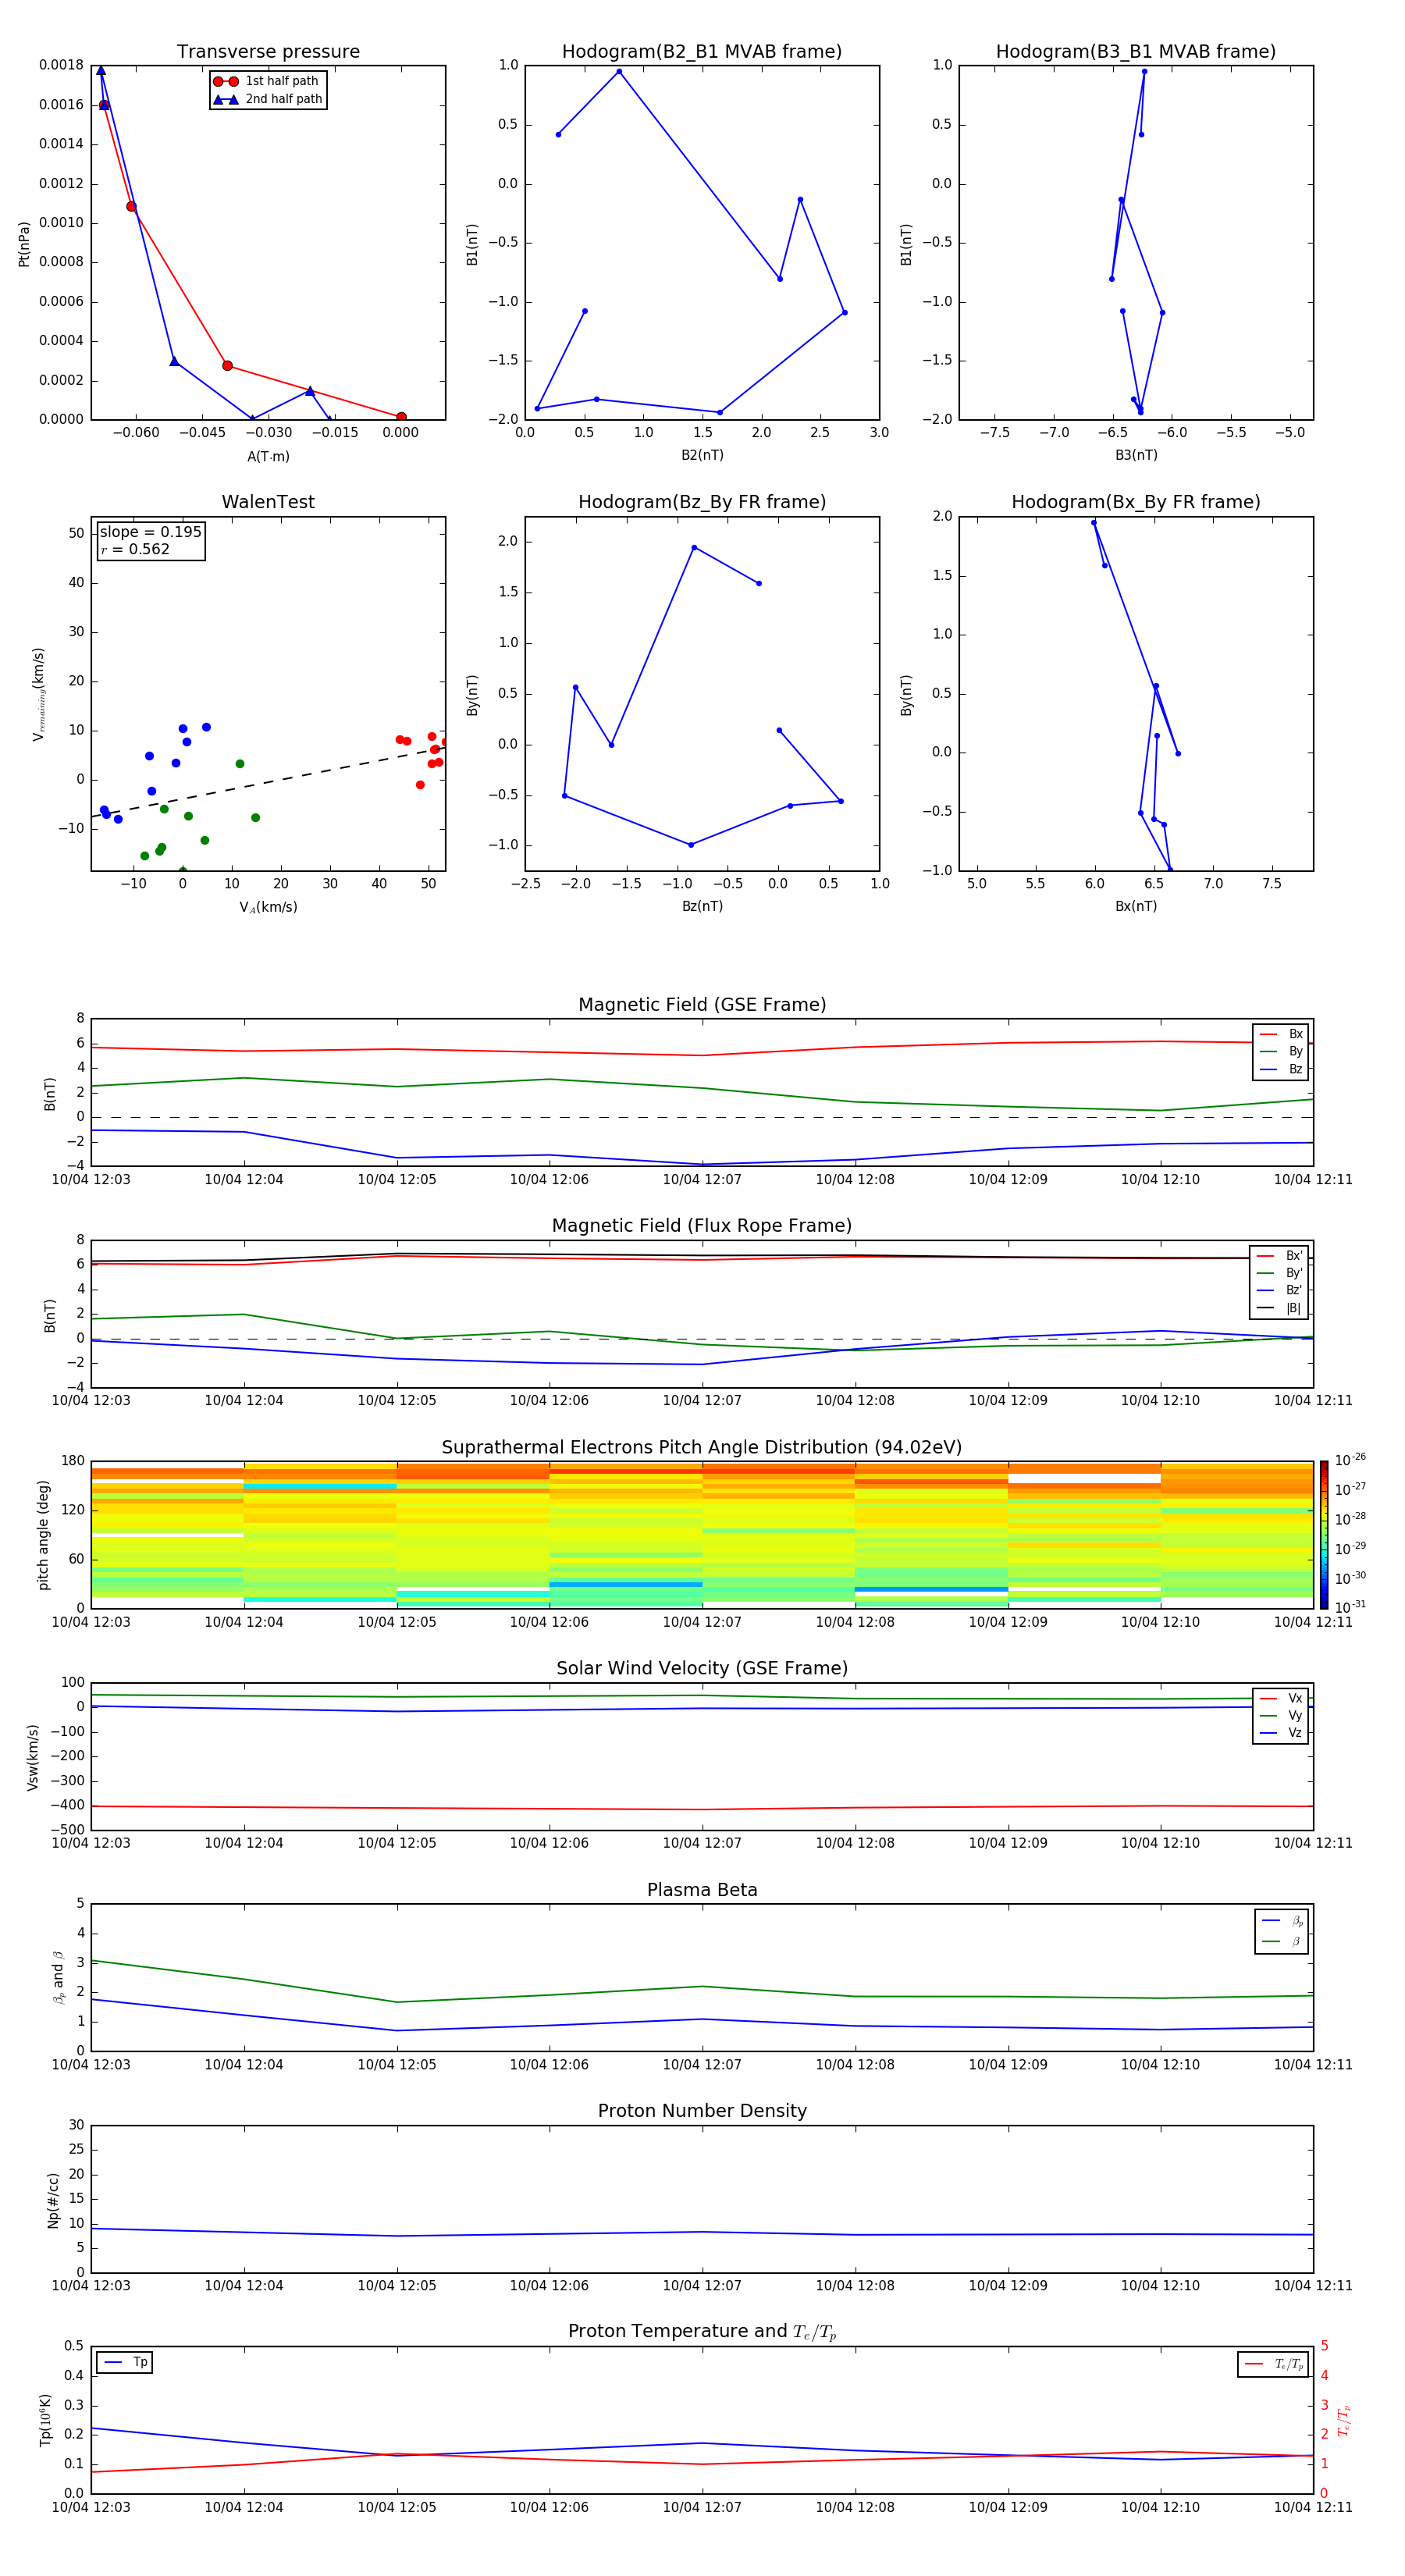Click the 'B3(nT)' x-axis label

point(1136,455)
